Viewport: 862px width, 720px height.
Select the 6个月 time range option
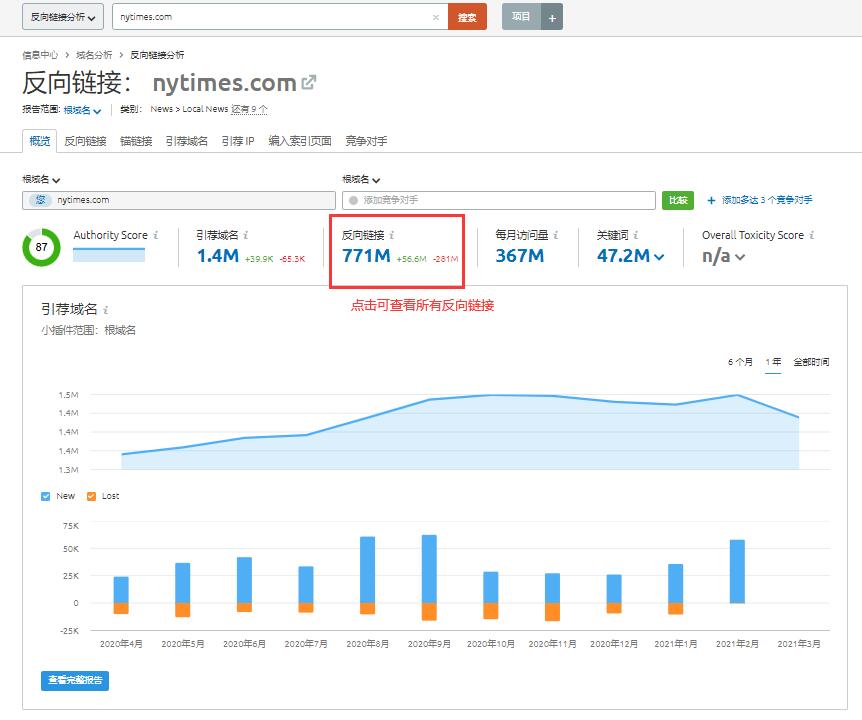point(742,362)
